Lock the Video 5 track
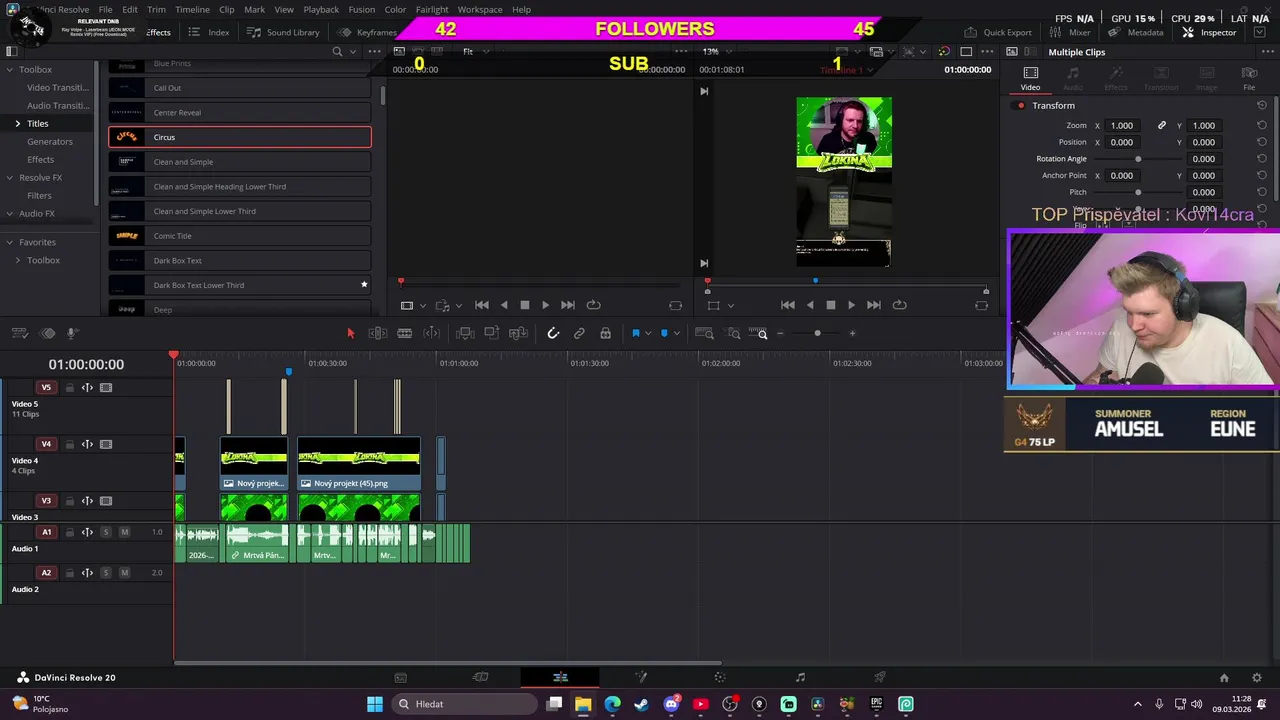The image size is (1280, 720). click(x=69, y=388)
